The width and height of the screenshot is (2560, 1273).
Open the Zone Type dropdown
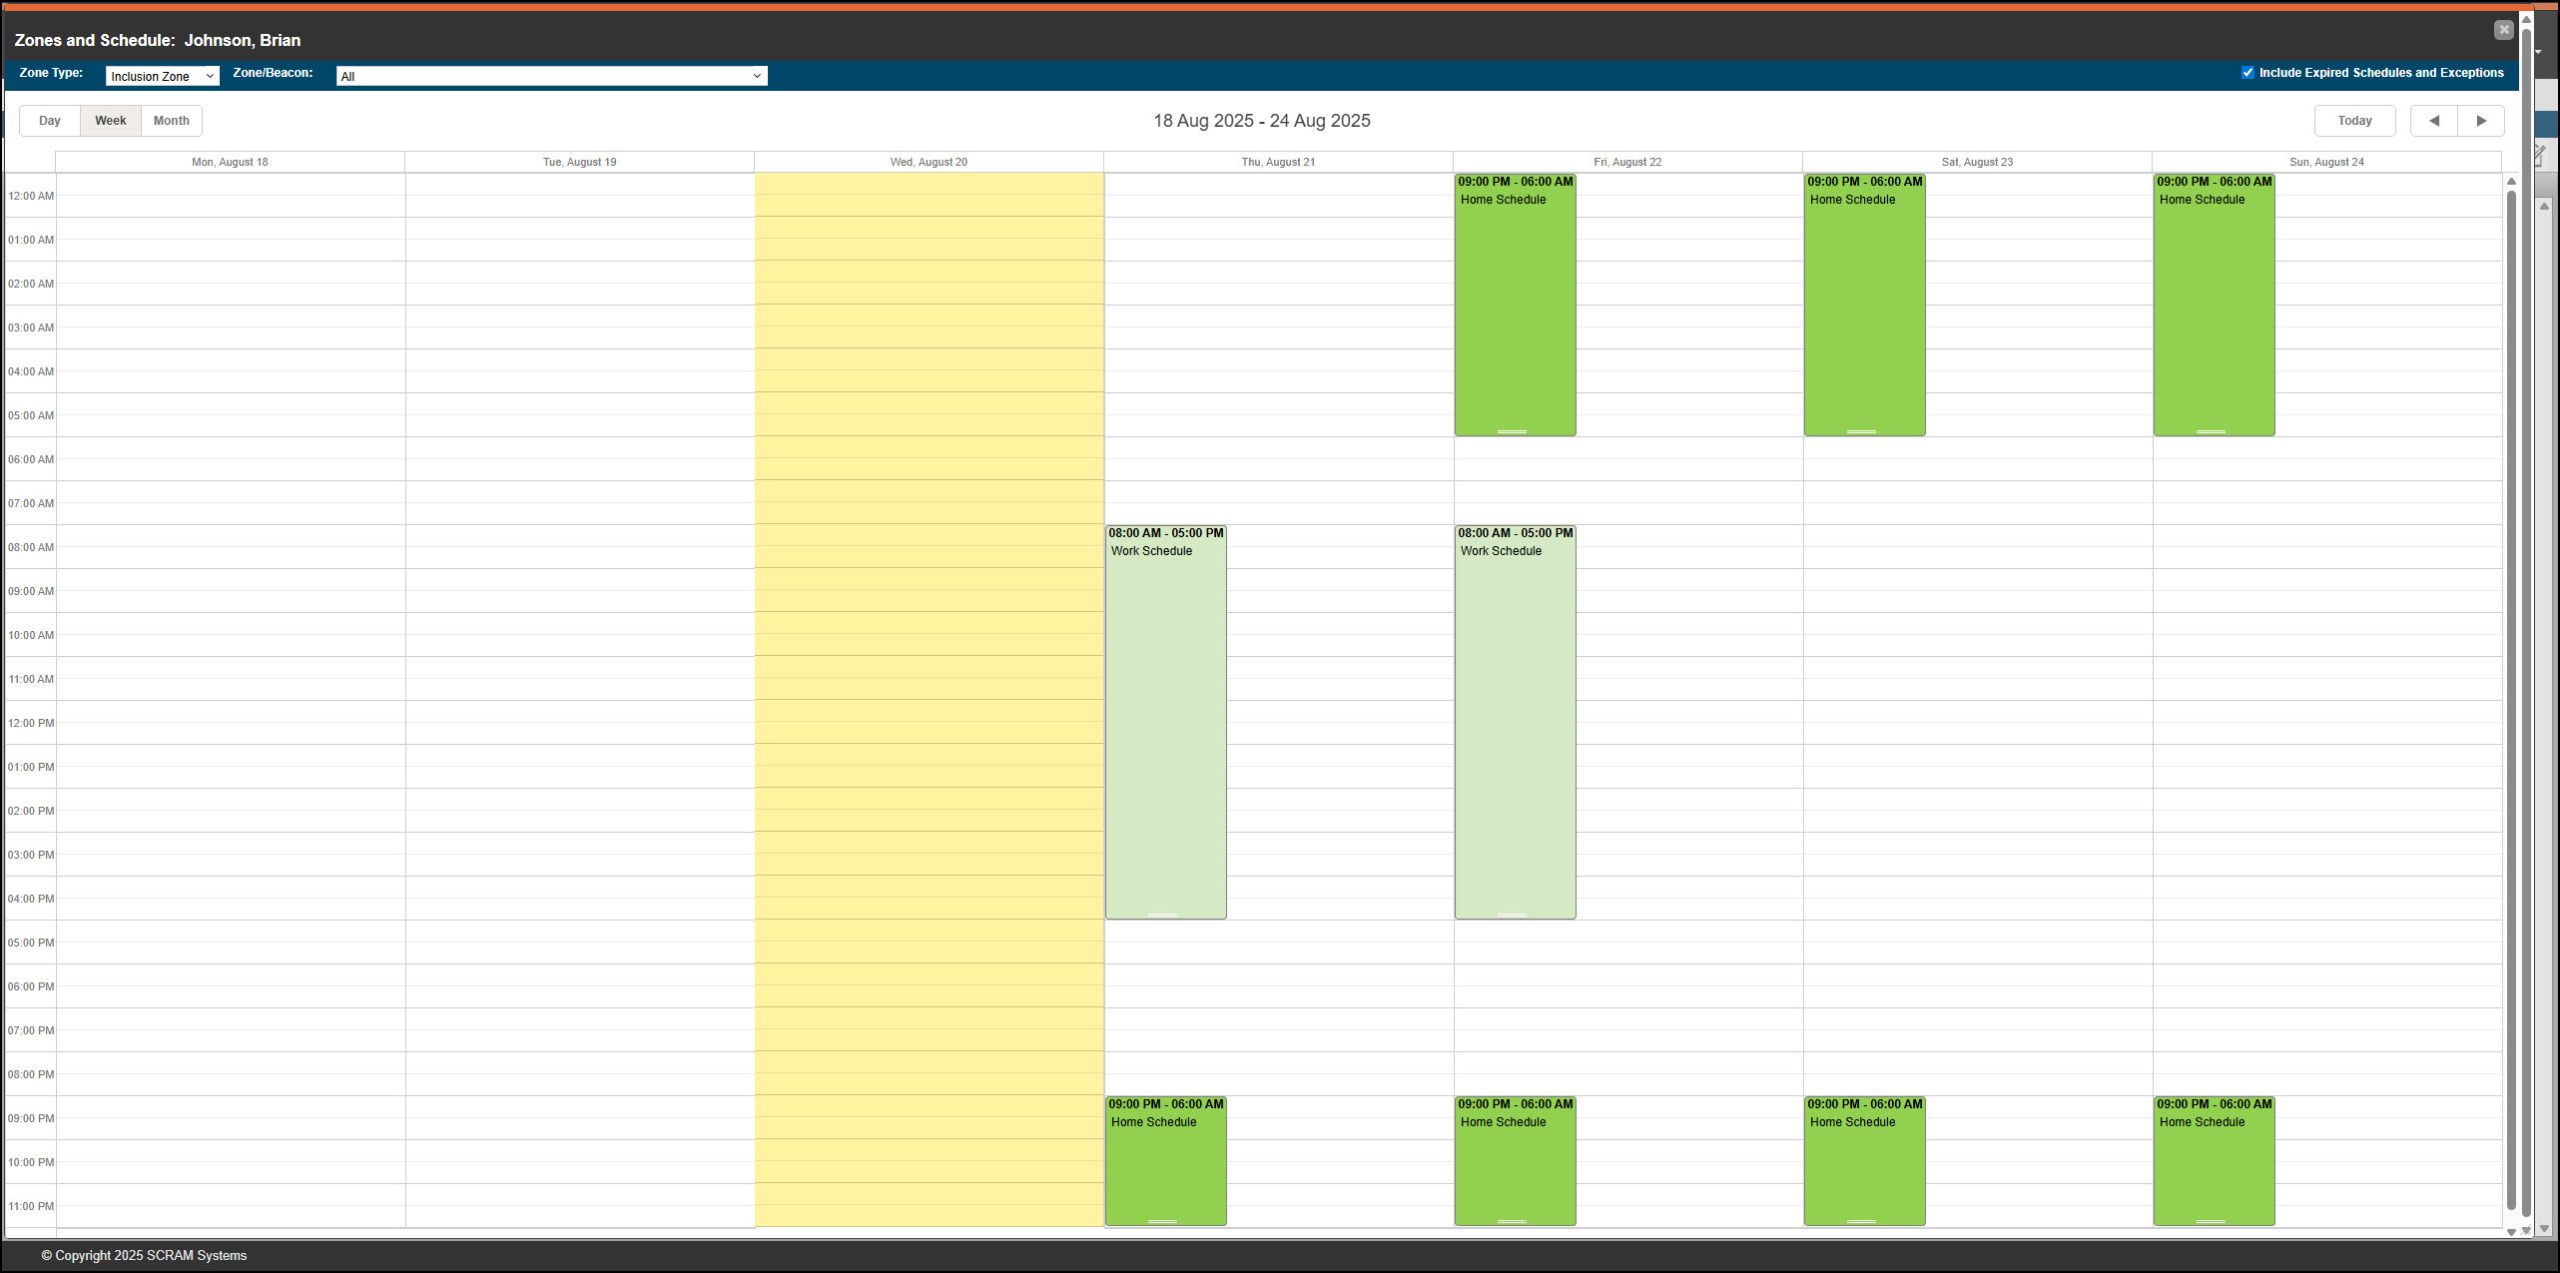point(162,76)
